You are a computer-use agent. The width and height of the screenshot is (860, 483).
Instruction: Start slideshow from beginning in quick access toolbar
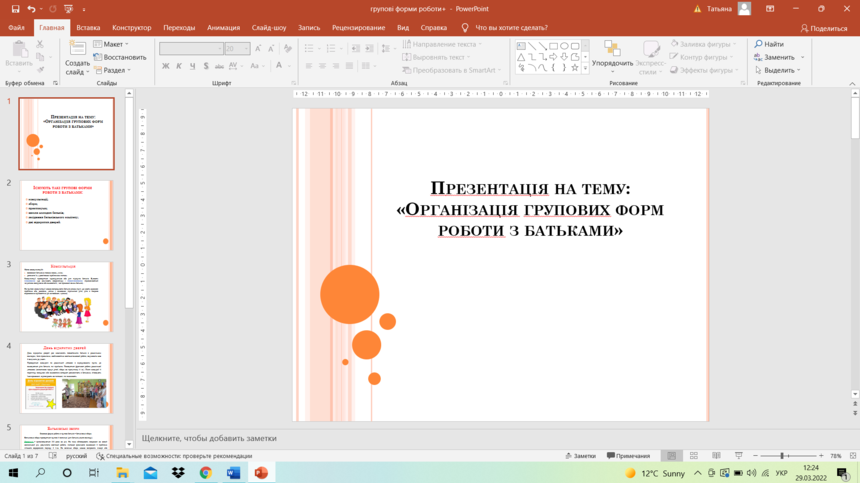click(68, 9)
